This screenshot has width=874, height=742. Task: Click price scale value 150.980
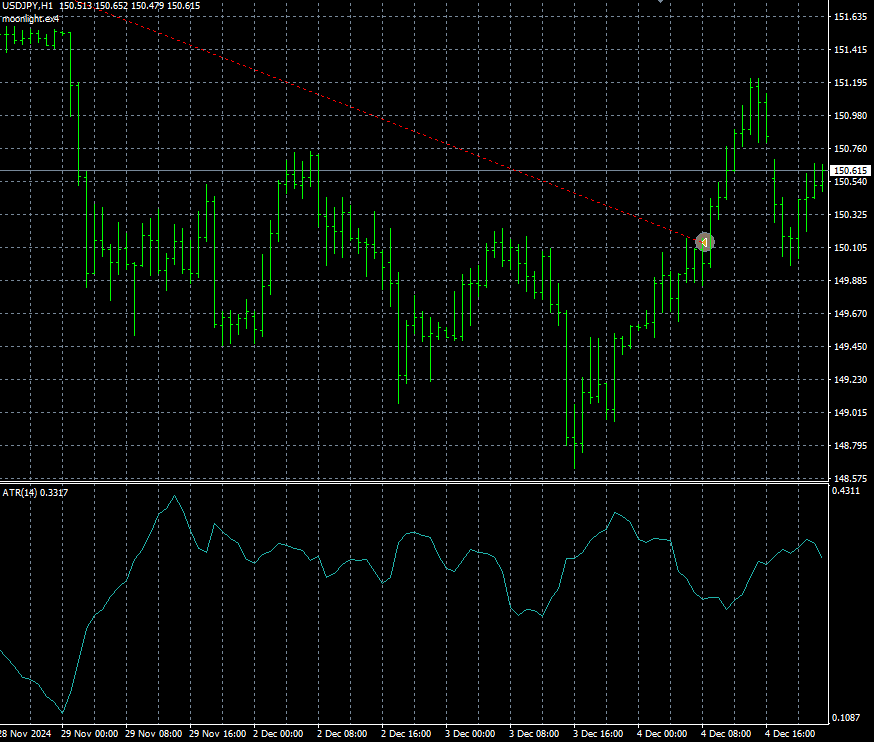(x=850, y=115)
